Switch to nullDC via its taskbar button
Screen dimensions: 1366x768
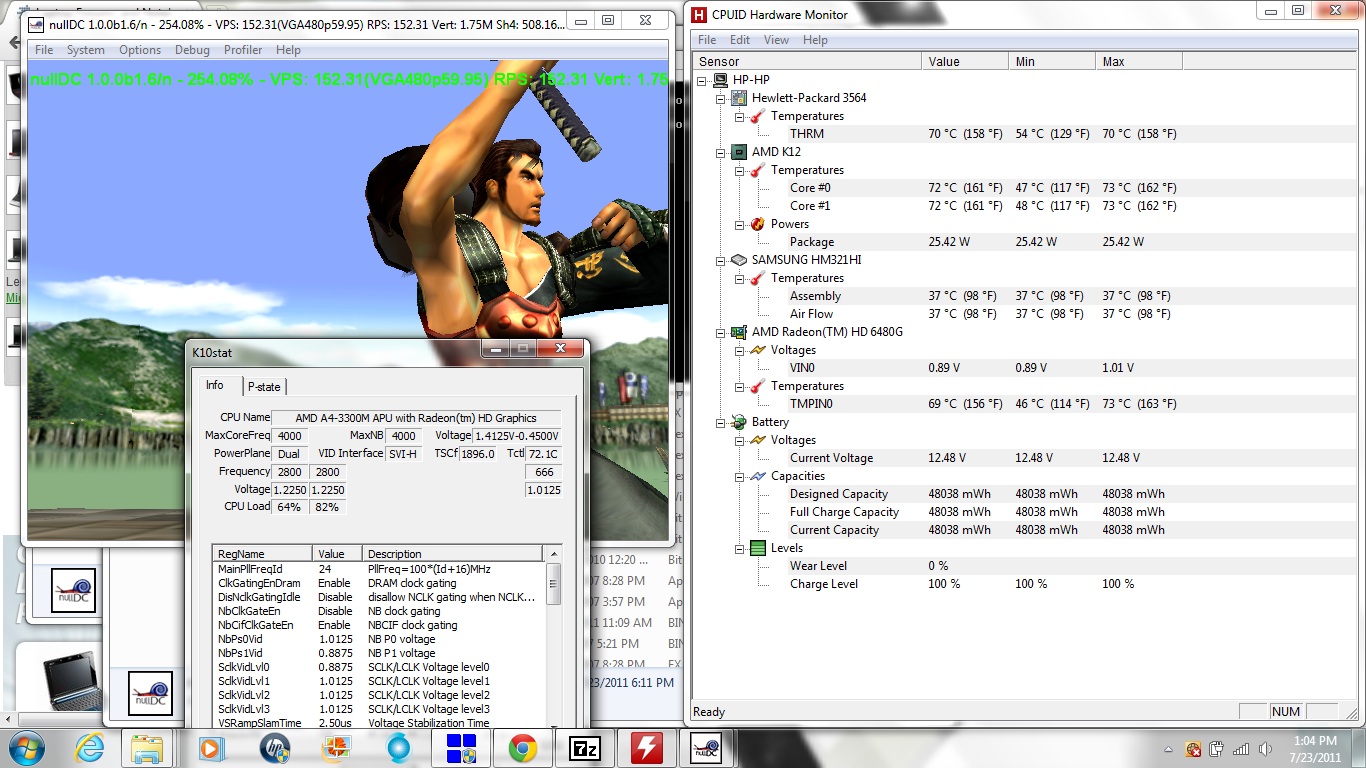click(706, 747)
